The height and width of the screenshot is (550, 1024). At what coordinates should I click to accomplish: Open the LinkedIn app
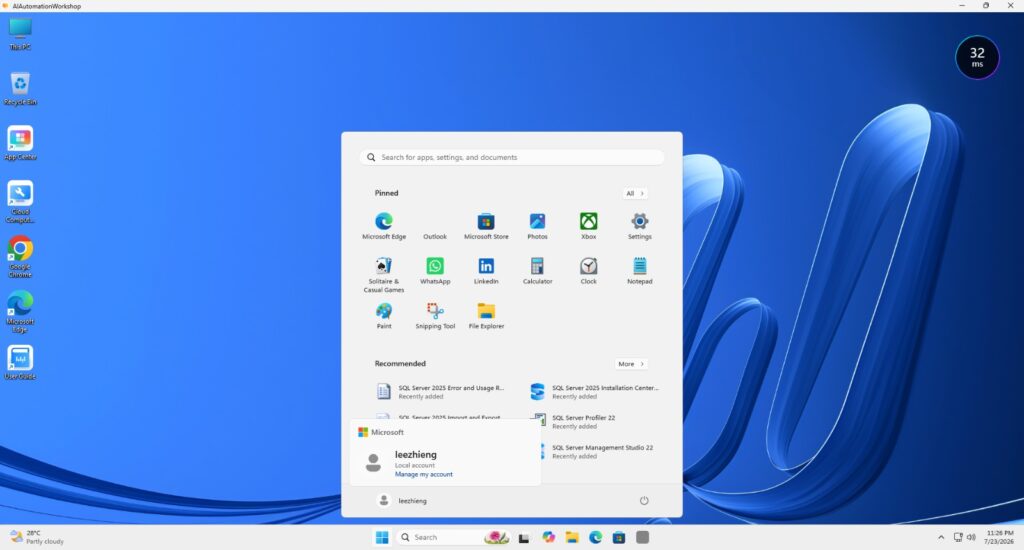click(x=486, y=270)
